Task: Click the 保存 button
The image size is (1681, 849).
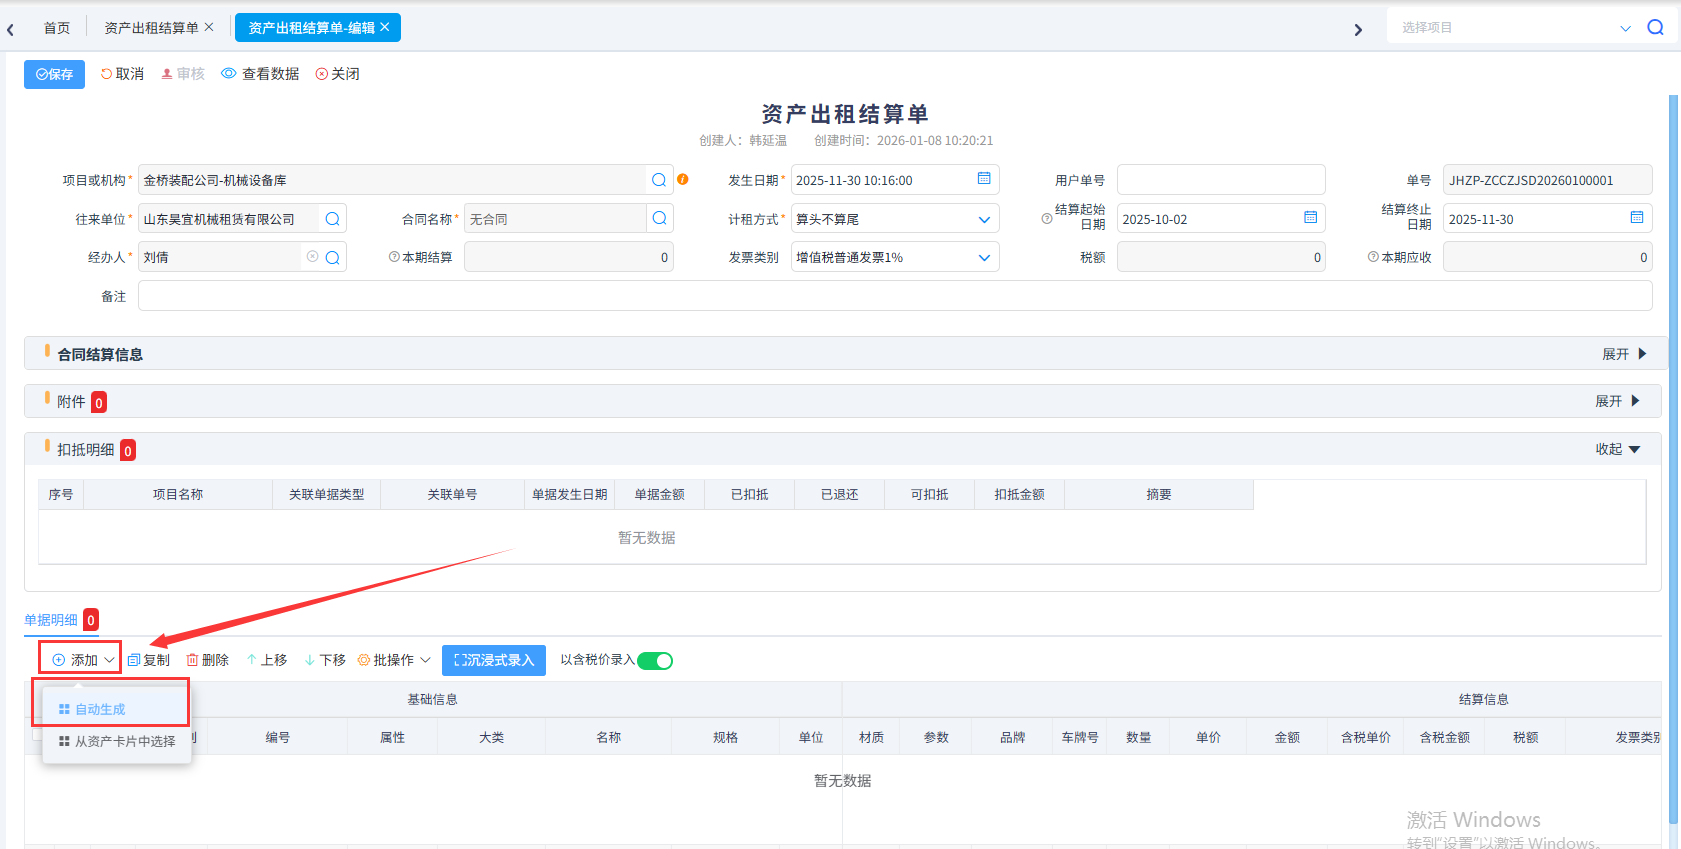Action: pos(54,74)
